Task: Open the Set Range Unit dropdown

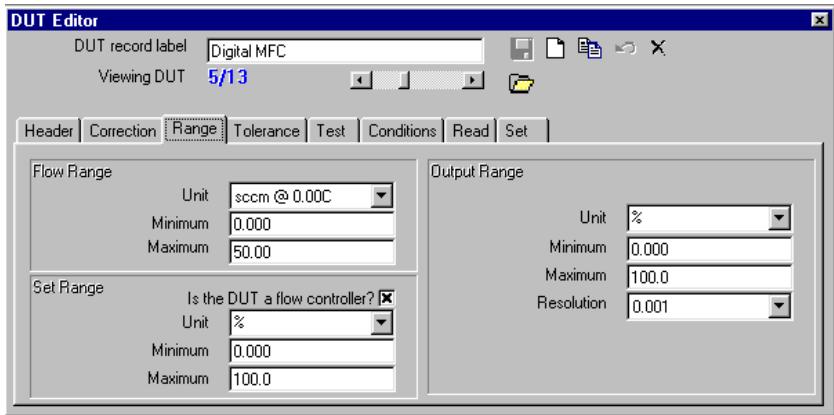Action: coord(381,323)
